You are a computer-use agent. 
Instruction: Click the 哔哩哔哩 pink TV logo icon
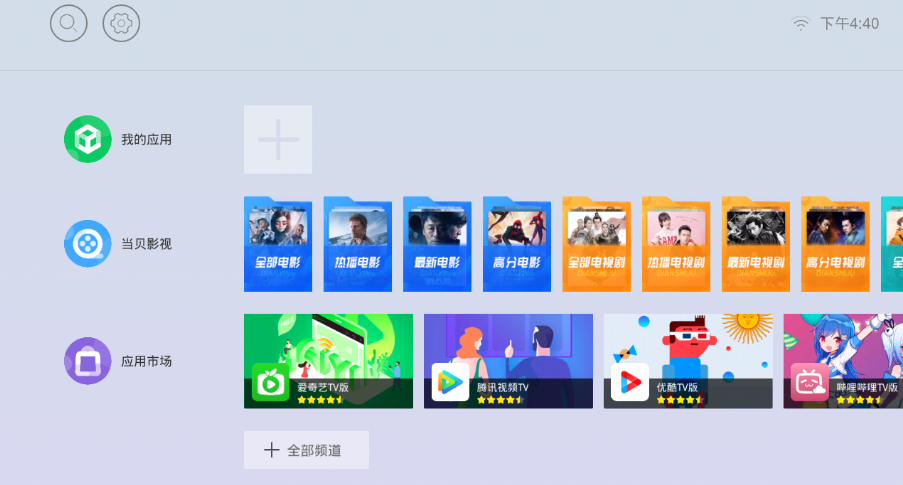(x=810, y=382)
